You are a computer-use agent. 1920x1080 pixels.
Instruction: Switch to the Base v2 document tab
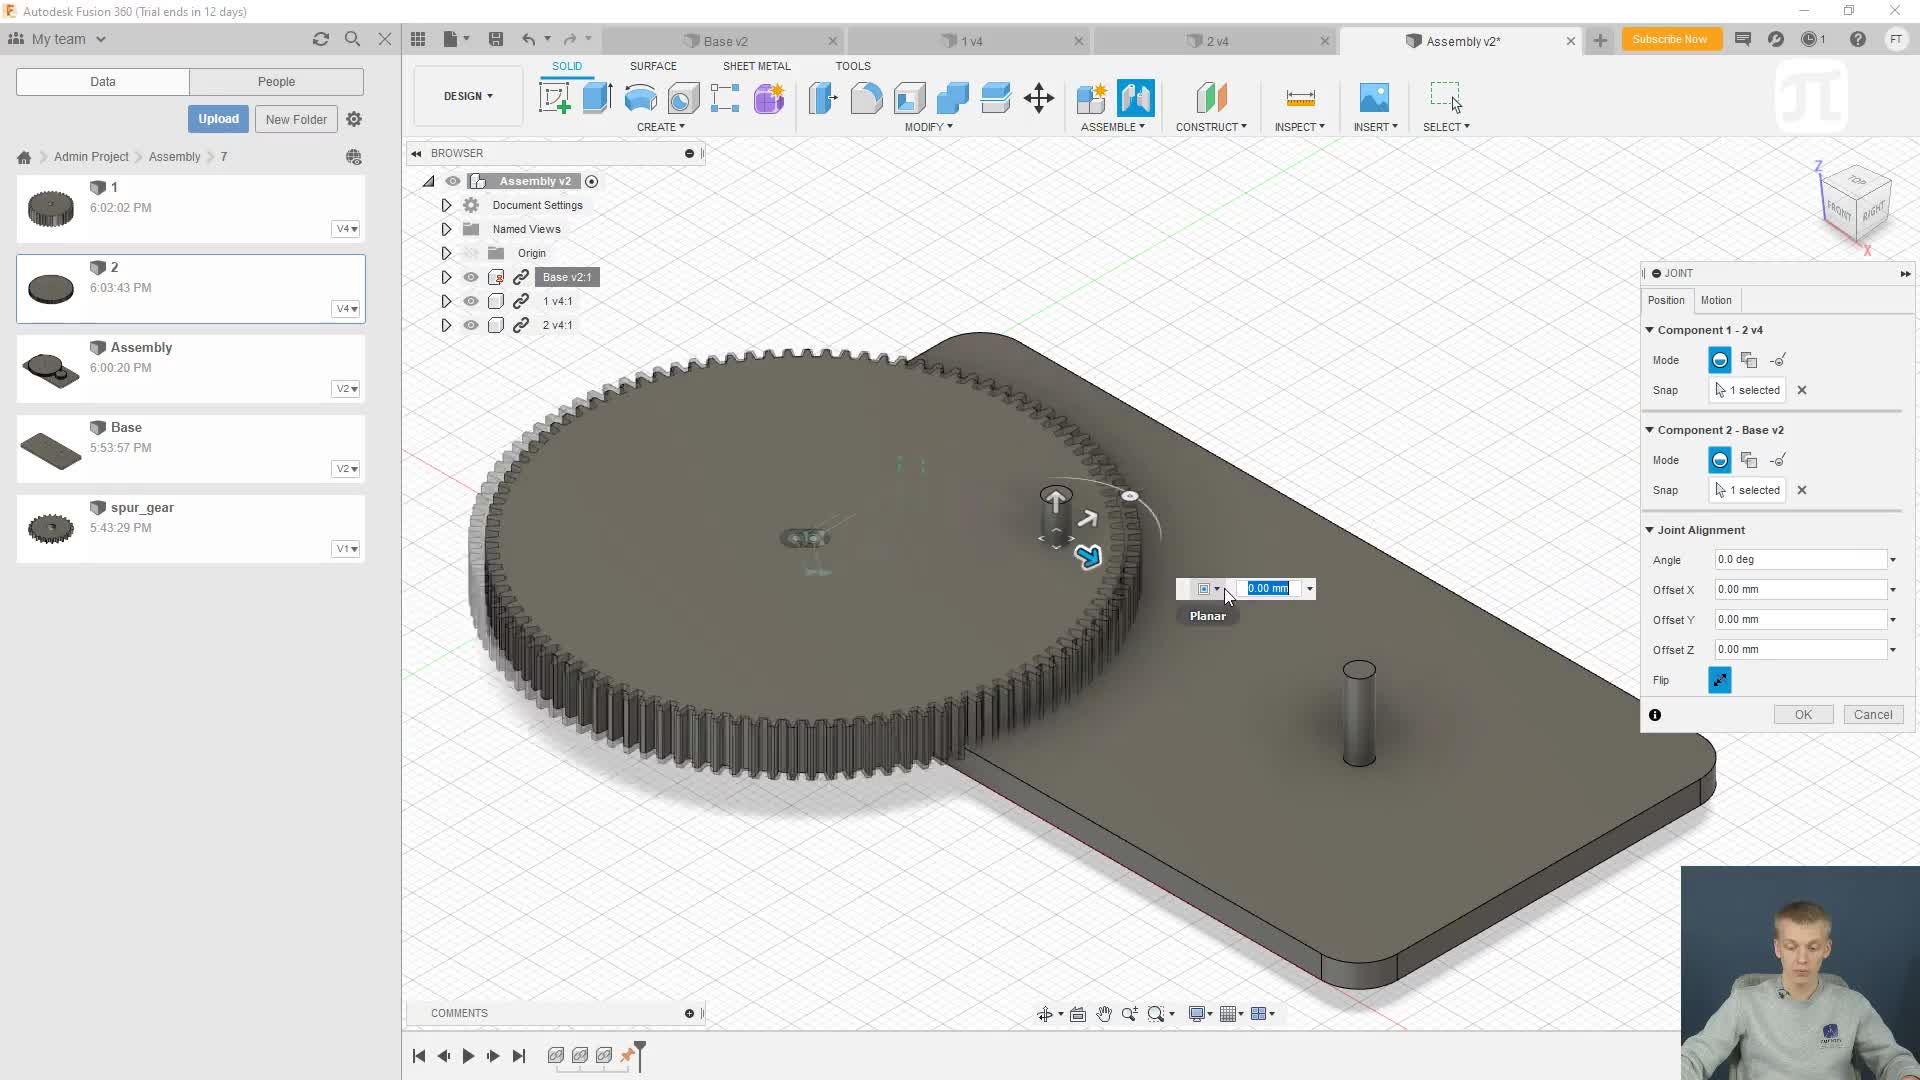(725, 41)
